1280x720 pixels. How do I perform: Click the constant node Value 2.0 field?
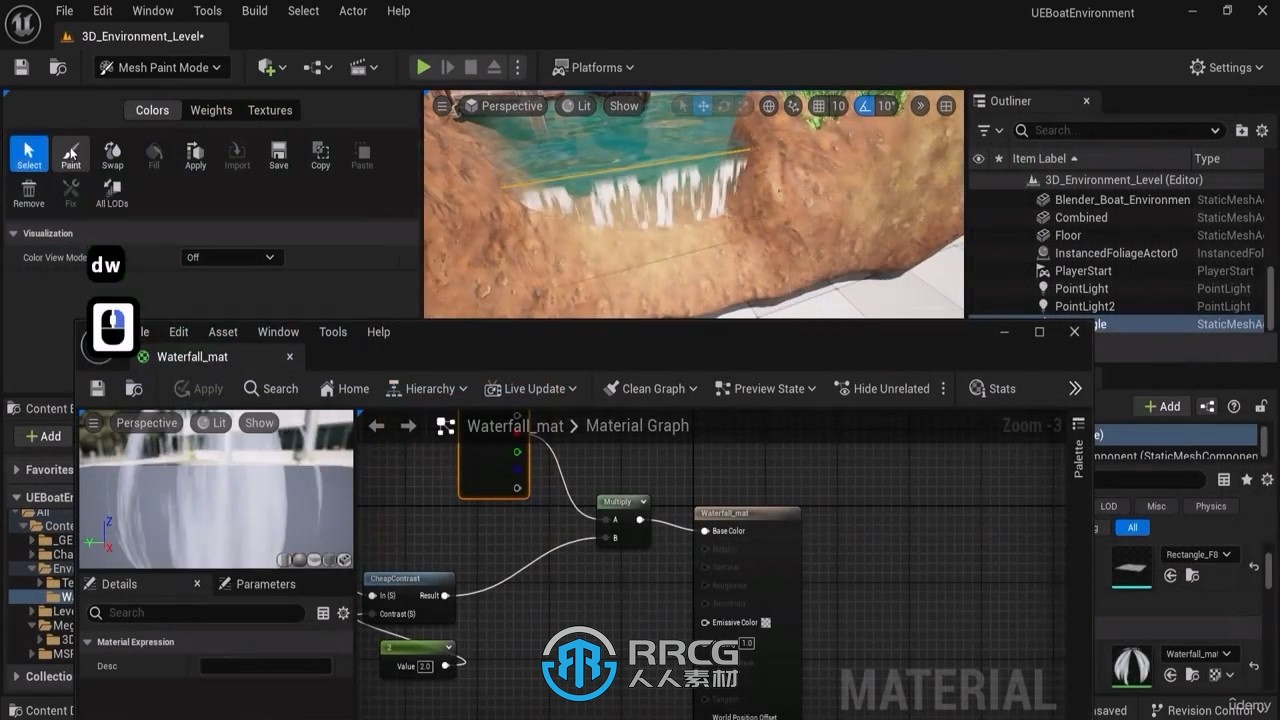pos(425,666)
